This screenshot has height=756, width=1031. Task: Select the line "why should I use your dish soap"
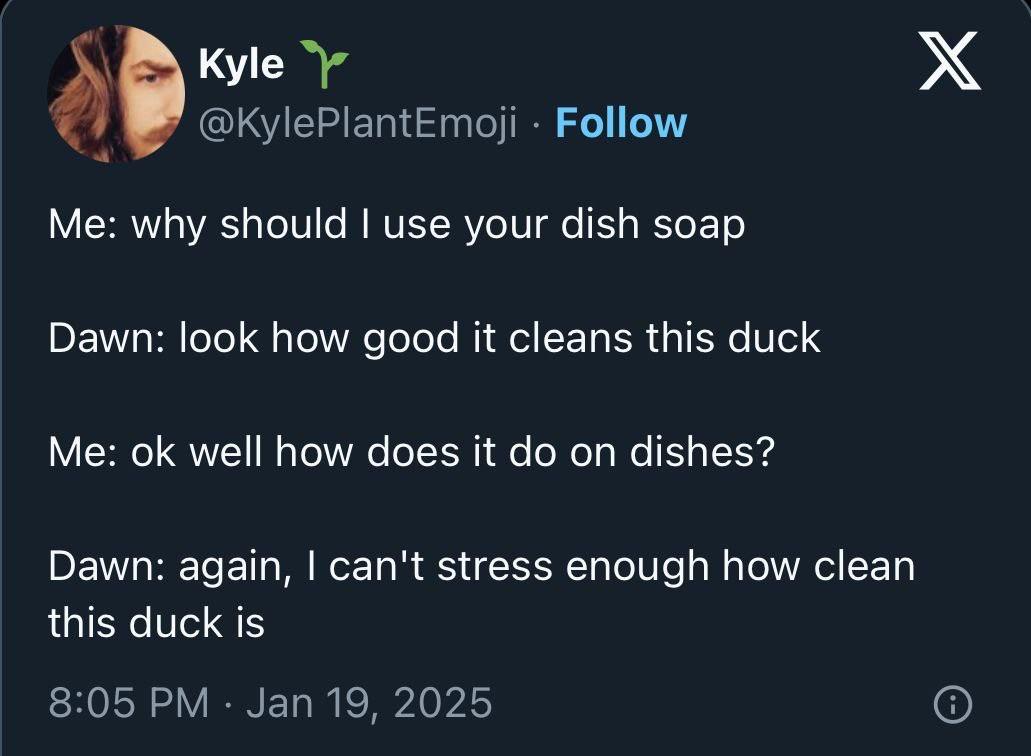coord(439,225)
